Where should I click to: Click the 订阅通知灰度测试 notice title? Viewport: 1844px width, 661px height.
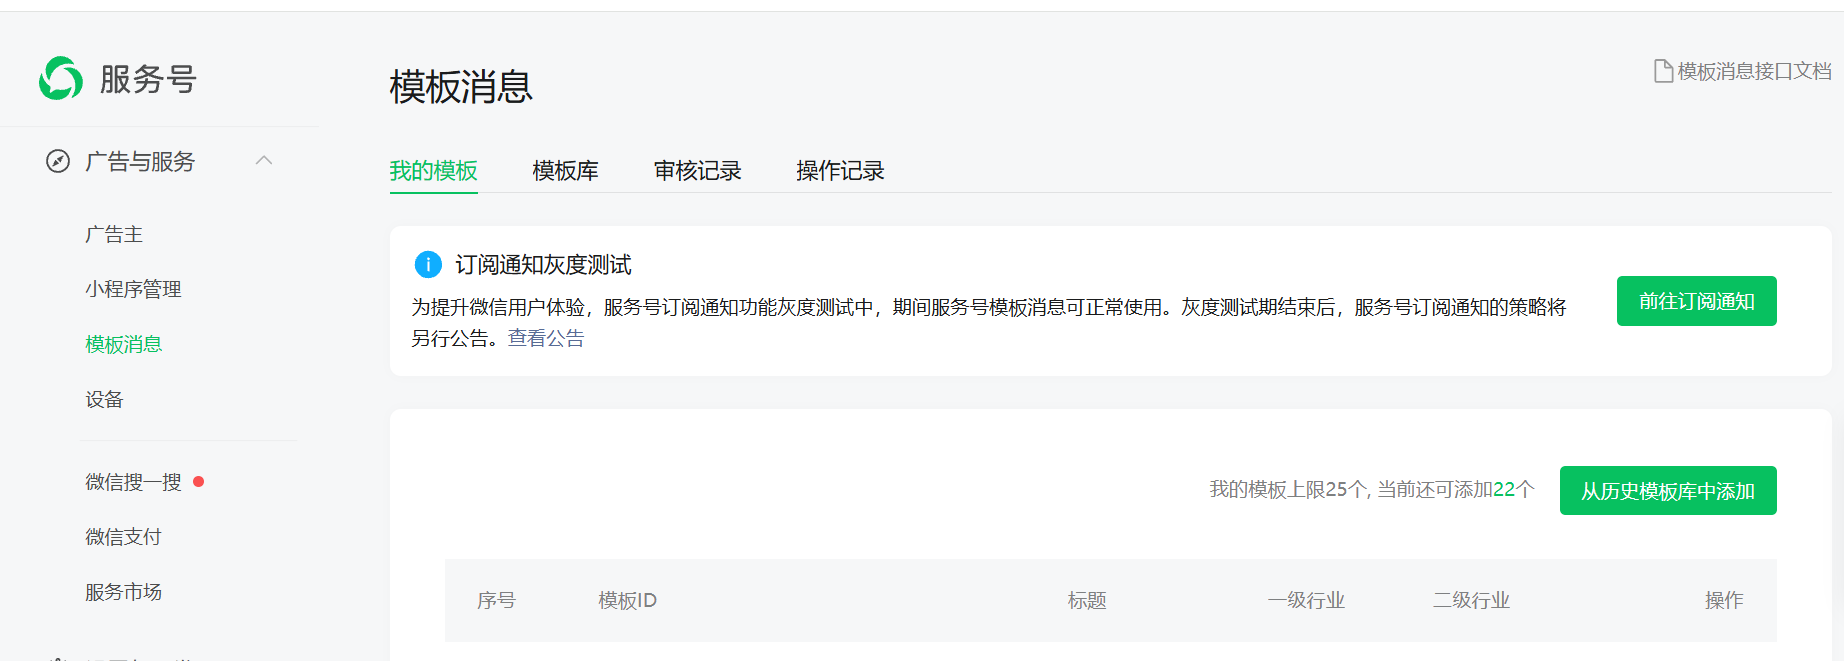[x=543, y=265]
